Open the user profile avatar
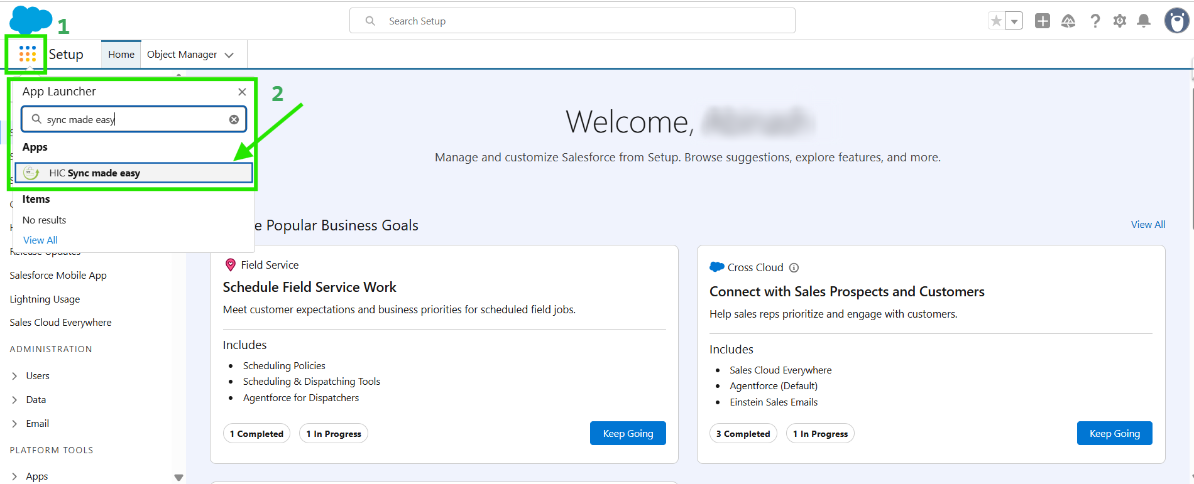 [1176, 20]
